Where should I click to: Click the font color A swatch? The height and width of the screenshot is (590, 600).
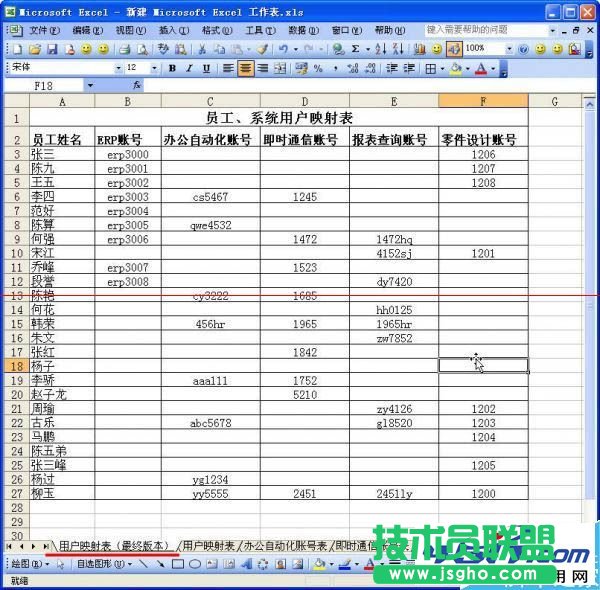click(481, 68)
